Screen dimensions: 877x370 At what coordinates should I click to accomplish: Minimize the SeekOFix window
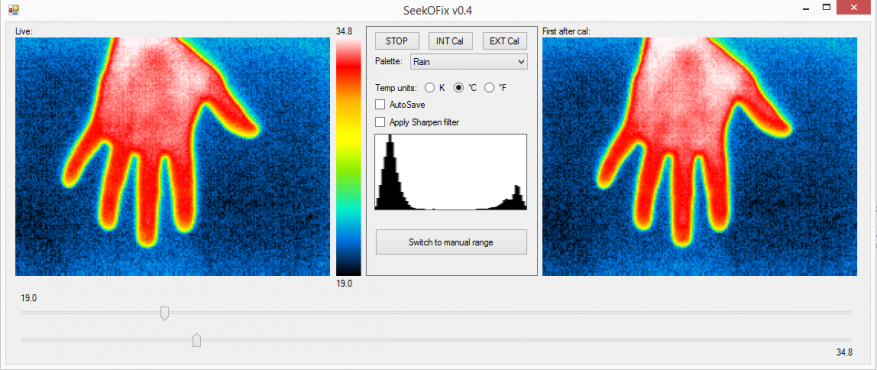[x=806, y=7]
